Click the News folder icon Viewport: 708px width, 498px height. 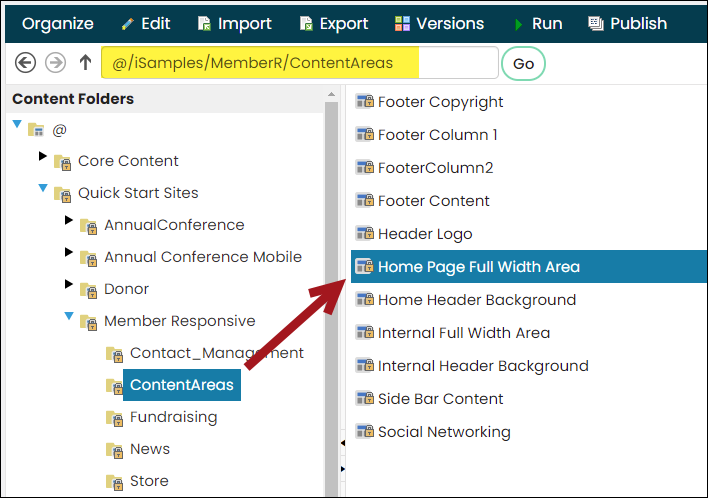(x=115, y=451)
